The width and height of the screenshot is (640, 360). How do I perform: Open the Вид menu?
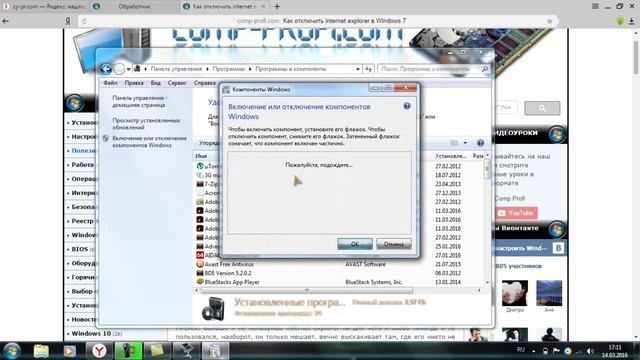coord(156,83)
